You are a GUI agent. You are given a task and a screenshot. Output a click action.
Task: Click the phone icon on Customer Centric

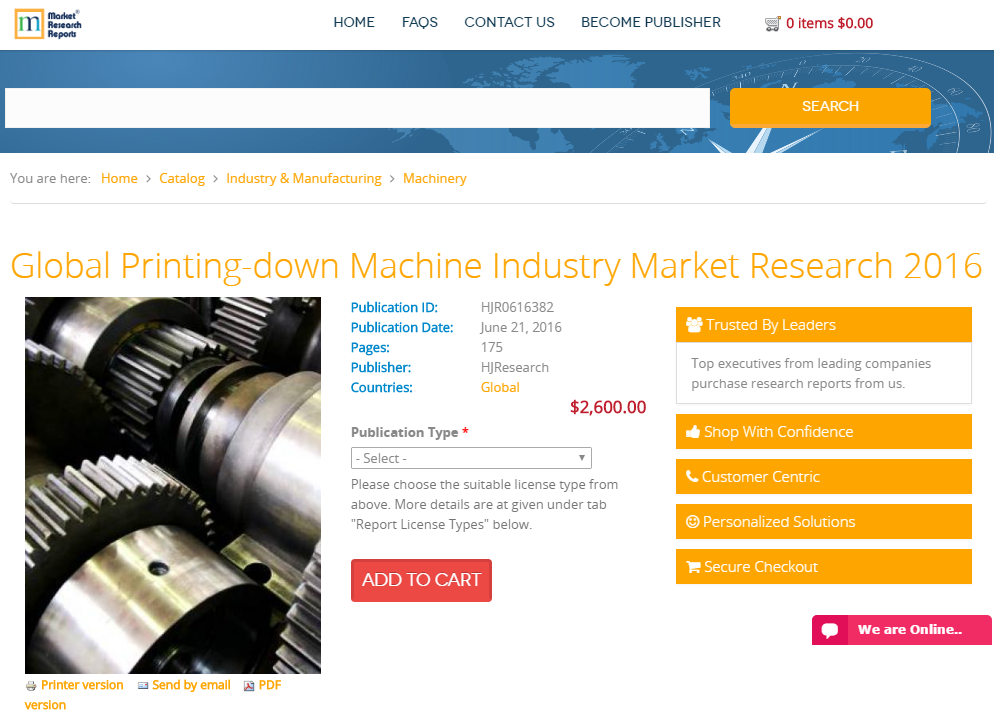tap(692, 477)
